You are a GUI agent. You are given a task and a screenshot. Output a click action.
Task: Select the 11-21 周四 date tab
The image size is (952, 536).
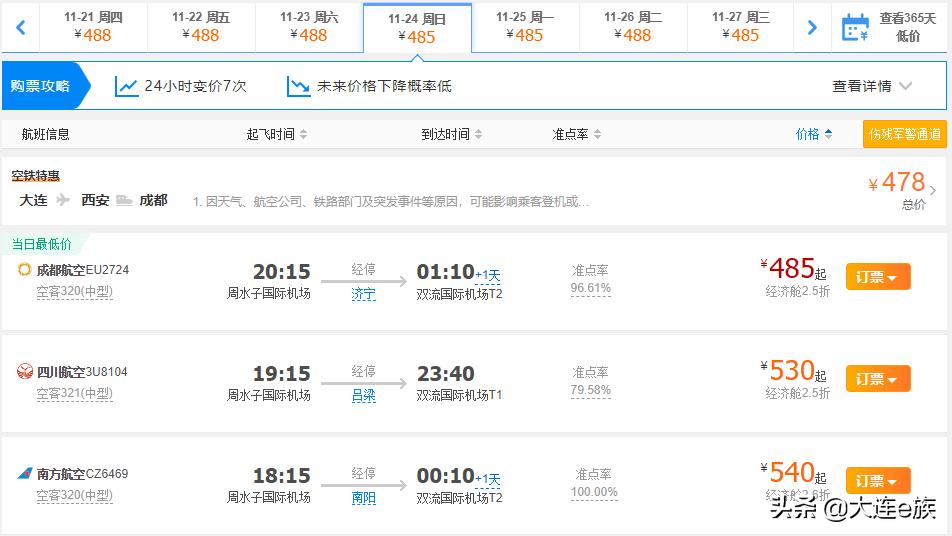tap(93, 27)
